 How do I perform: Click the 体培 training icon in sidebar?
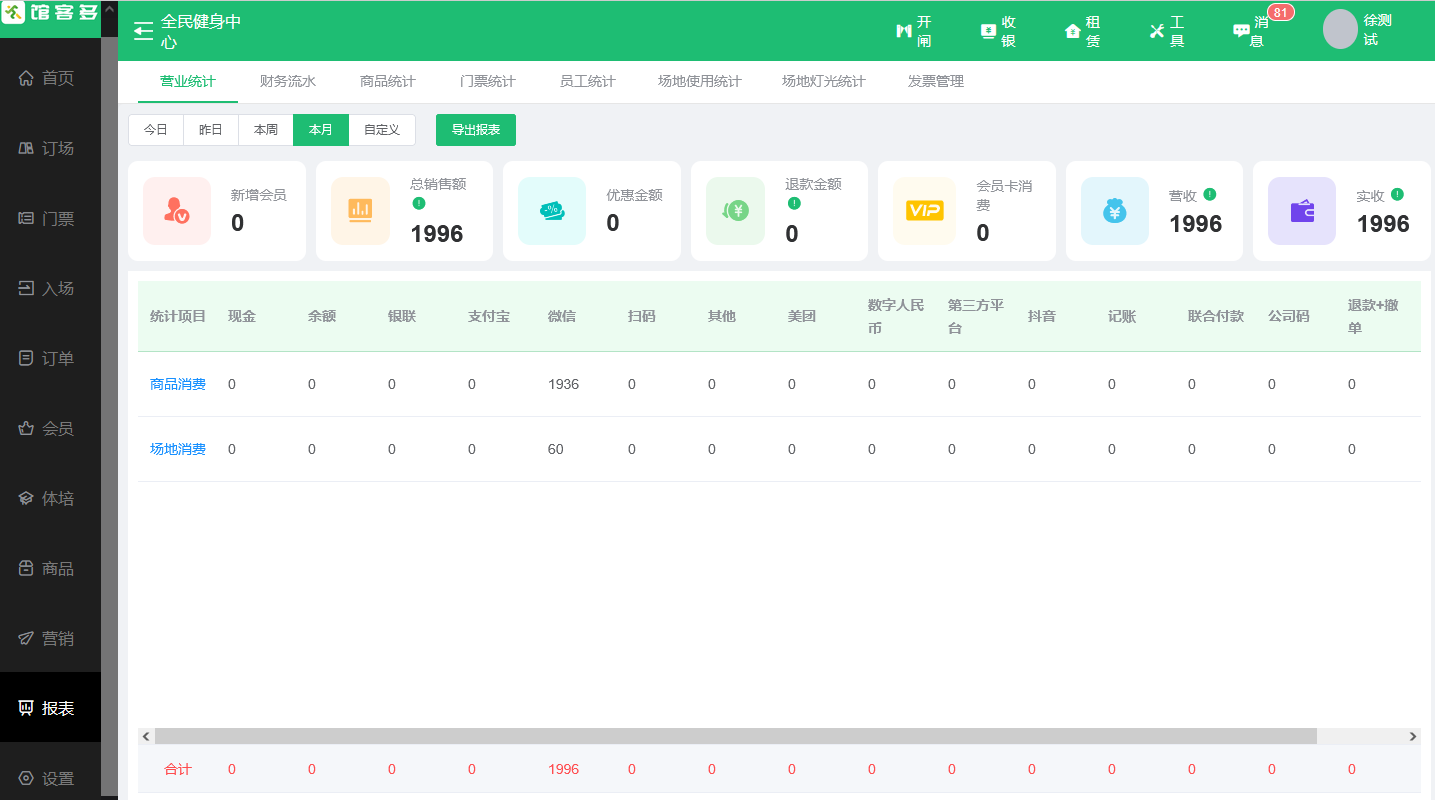click(x=26, y=498)
